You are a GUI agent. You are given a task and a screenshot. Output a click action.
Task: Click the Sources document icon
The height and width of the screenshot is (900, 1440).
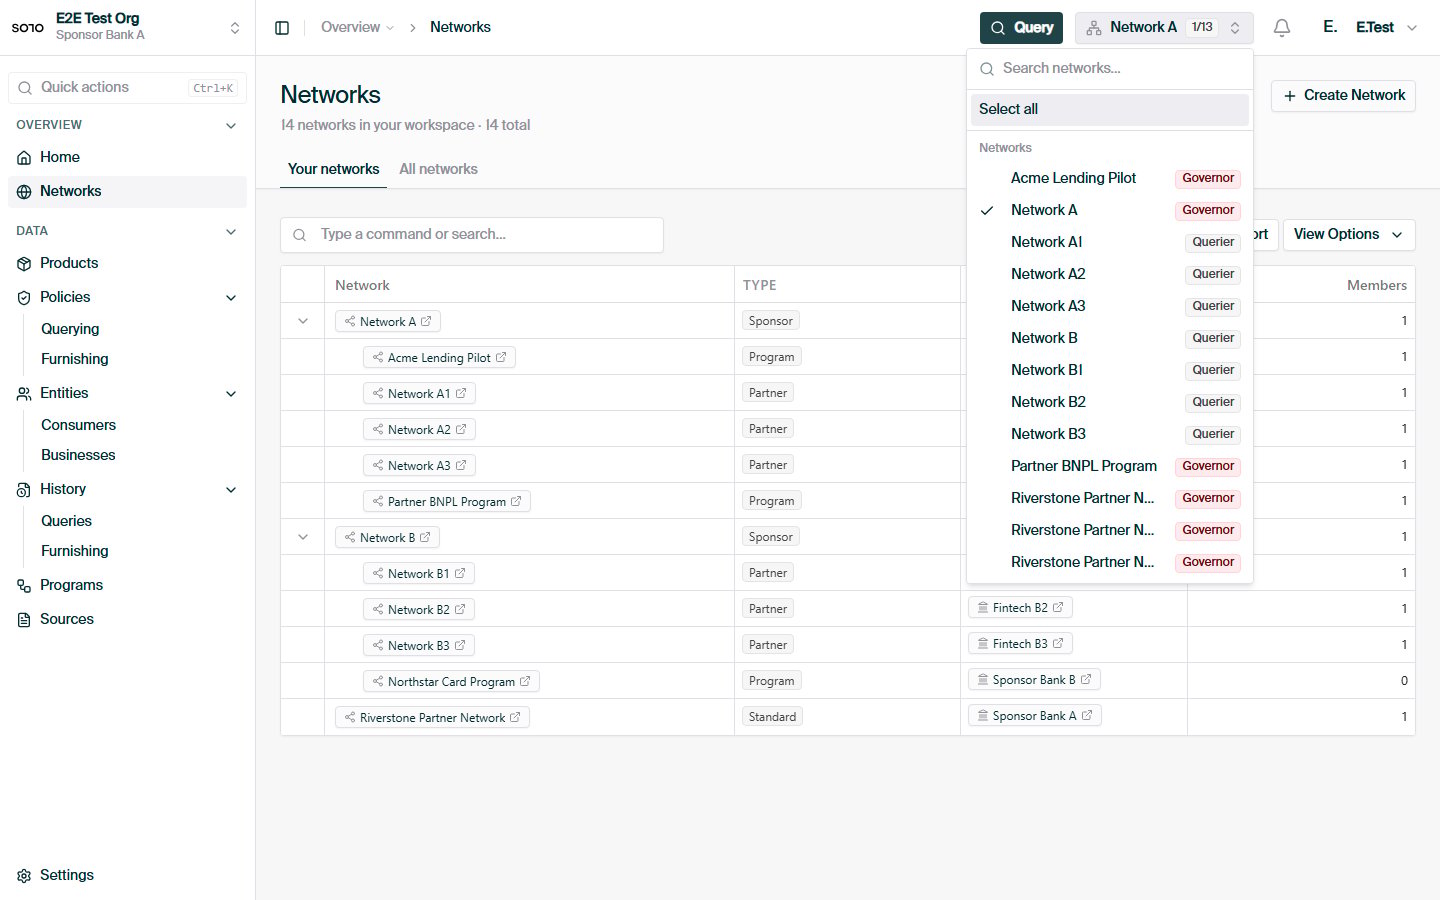click(24, 620)
